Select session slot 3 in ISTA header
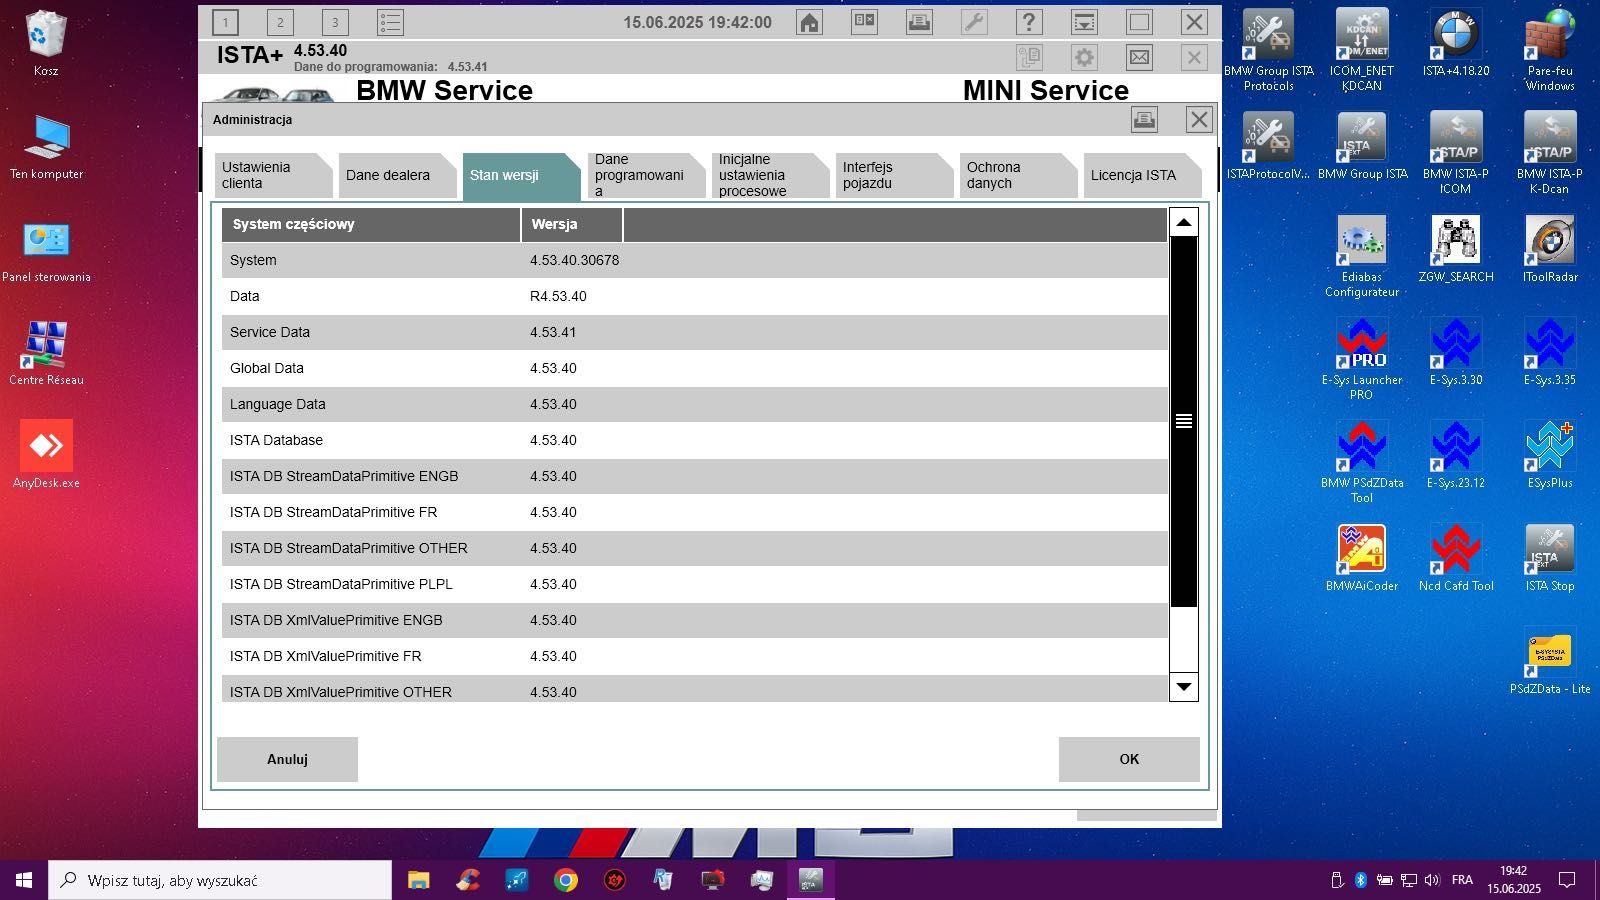 (335, 22)
